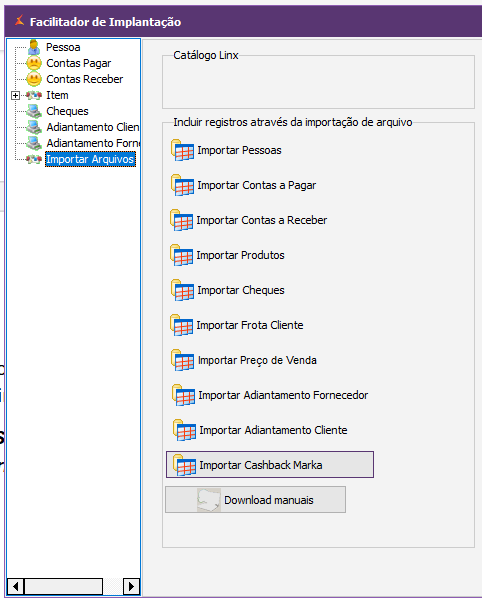Click the Contas Pagar sad face icon
The image size is (482, 602).
coord(34,63)
